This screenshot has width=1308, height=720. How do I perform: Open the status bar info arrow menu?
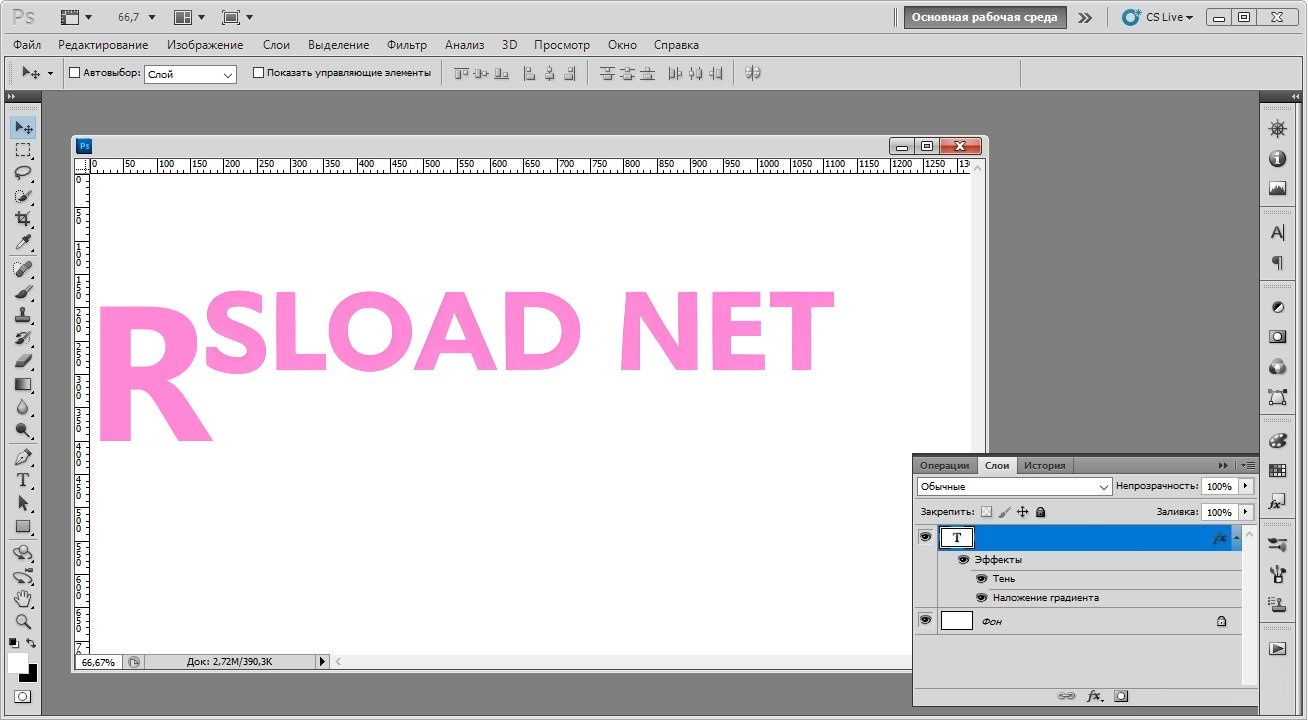pyautogui.click(x=322, y=661)
